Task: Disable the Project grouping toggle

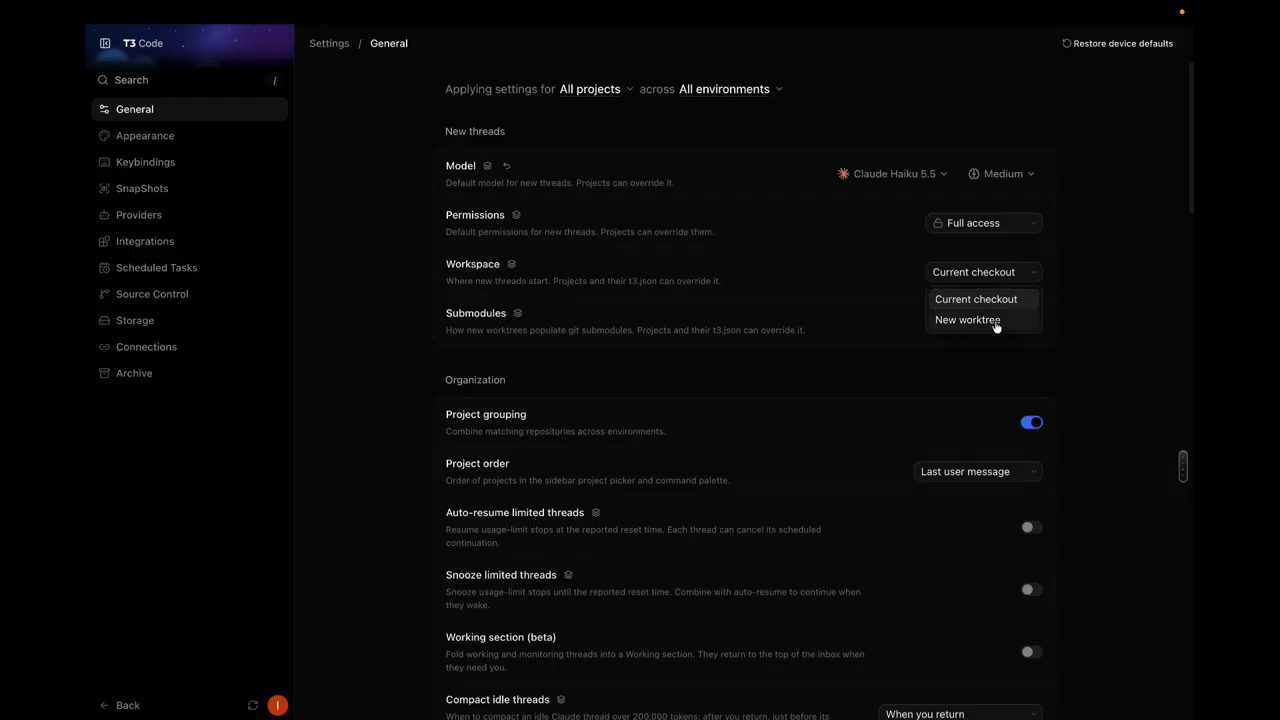Action: click(1031, 422)
